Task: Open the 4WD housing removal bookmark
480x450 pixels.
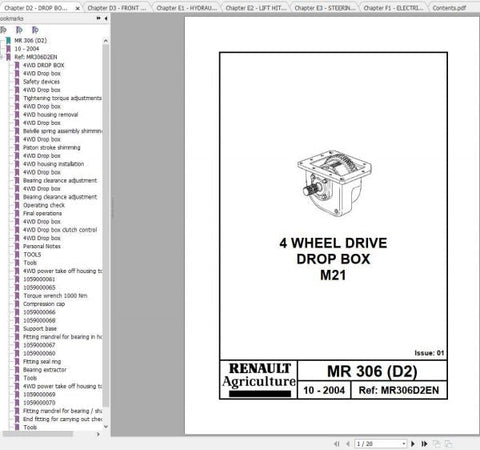Action: click(50, 115)
